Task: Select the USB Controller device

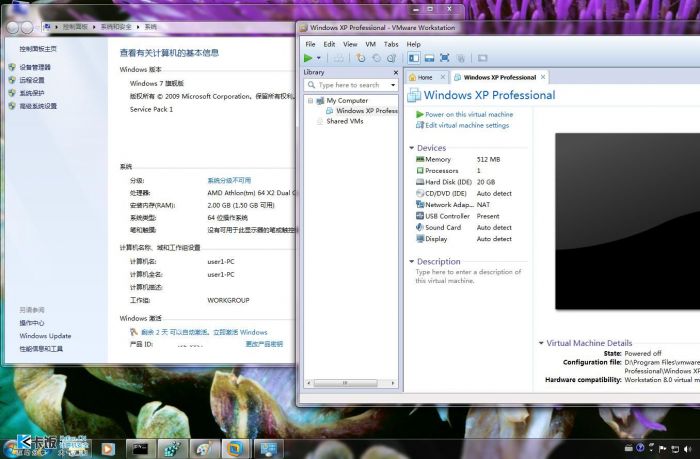Action: pyautogui.click(x=458, y=216)
